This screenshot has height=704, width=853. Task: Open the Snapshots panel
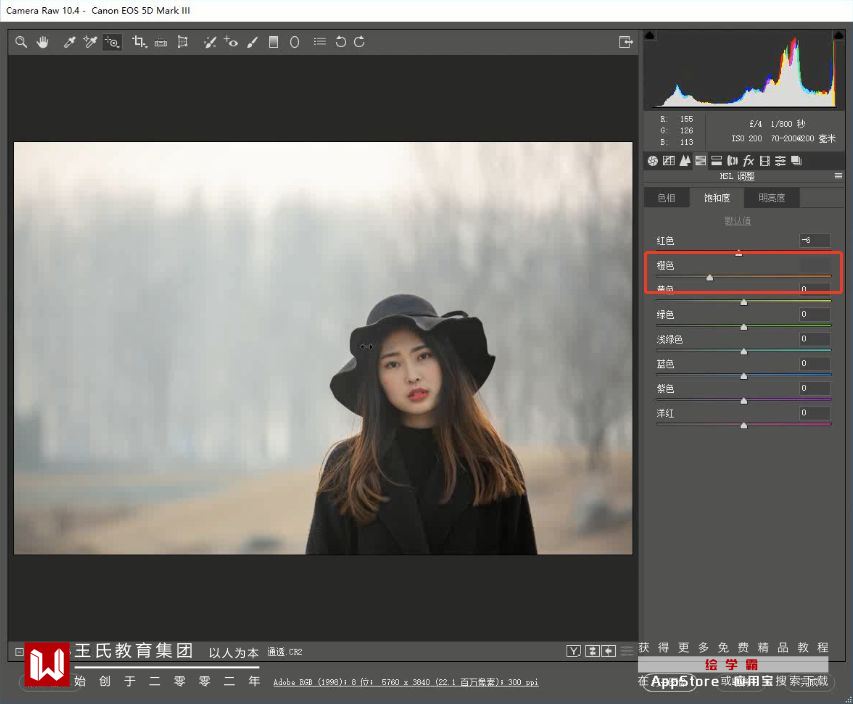(796, 160)
